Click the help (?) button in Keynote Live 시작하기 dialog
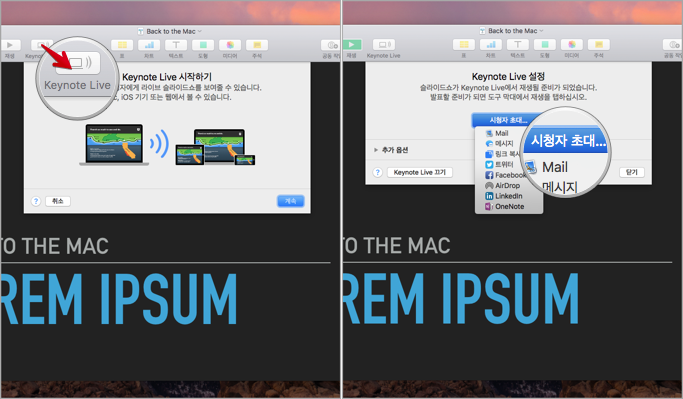Image resolution: width=683 pixels, height=399 pixels. (36, 201)
